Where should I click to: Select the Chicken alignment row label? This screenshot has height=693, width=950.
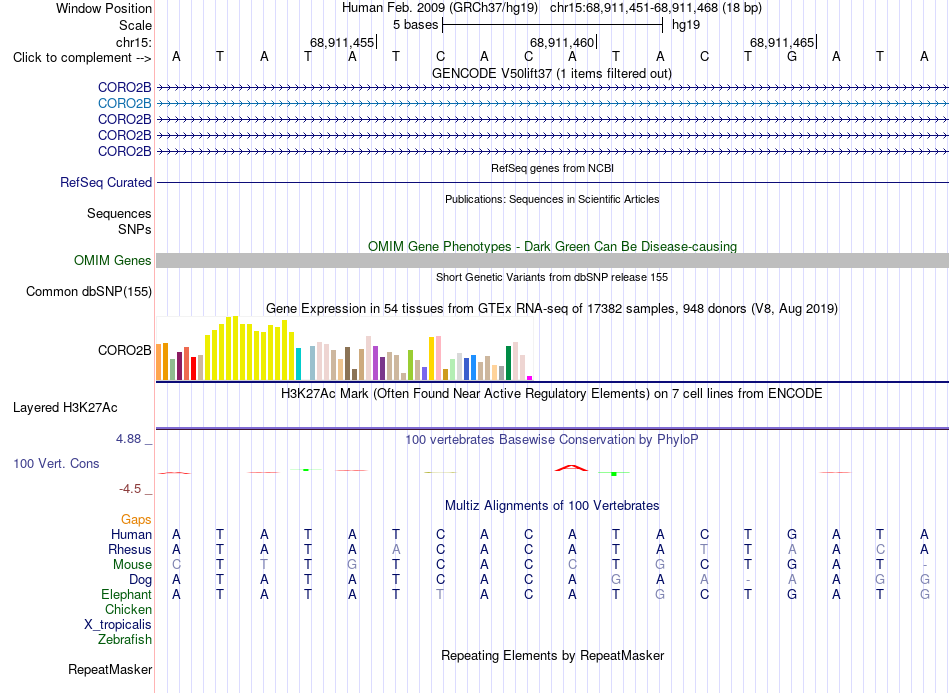tap(128, 609)
